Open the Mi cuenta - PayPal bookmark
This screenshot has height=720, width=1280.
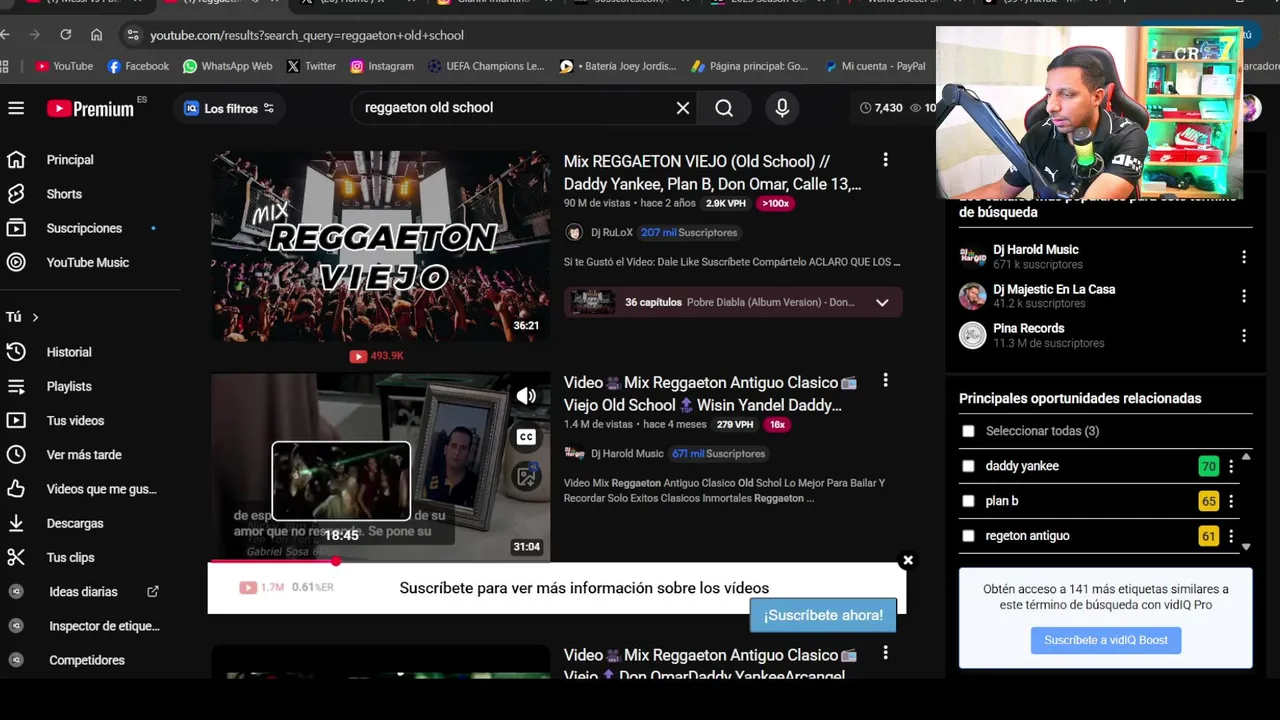pyautogui.click(x=875, y=66)
